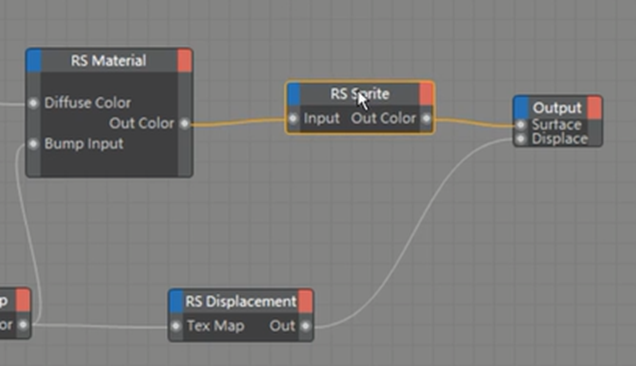Click the red corner of the cut-off left node
The image size is (636, 366).
click(x=23, y=300)
